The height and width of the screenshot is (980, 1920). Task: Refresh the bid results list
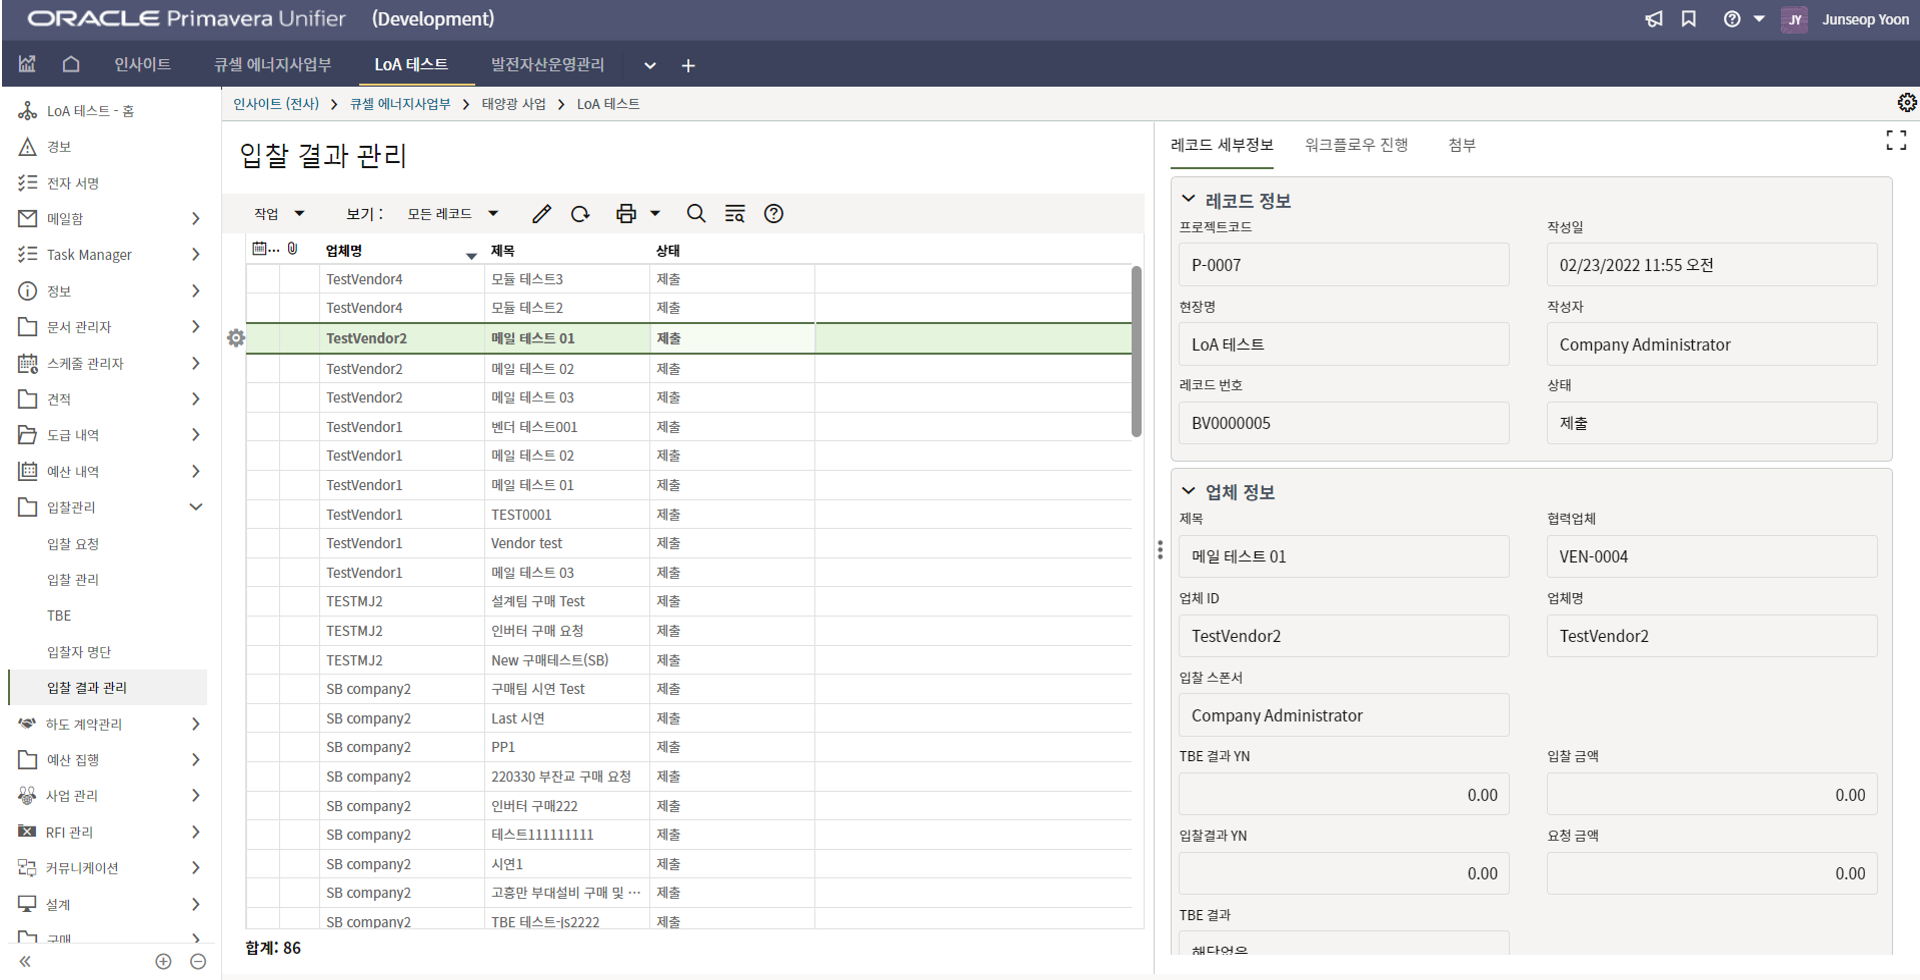point(580,214)
